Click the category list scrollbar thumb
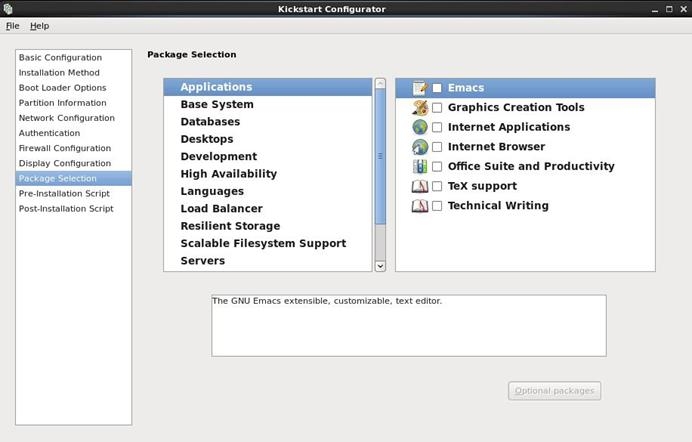The height and width of the screenshot is (442, 692). [x=380, y=156]
